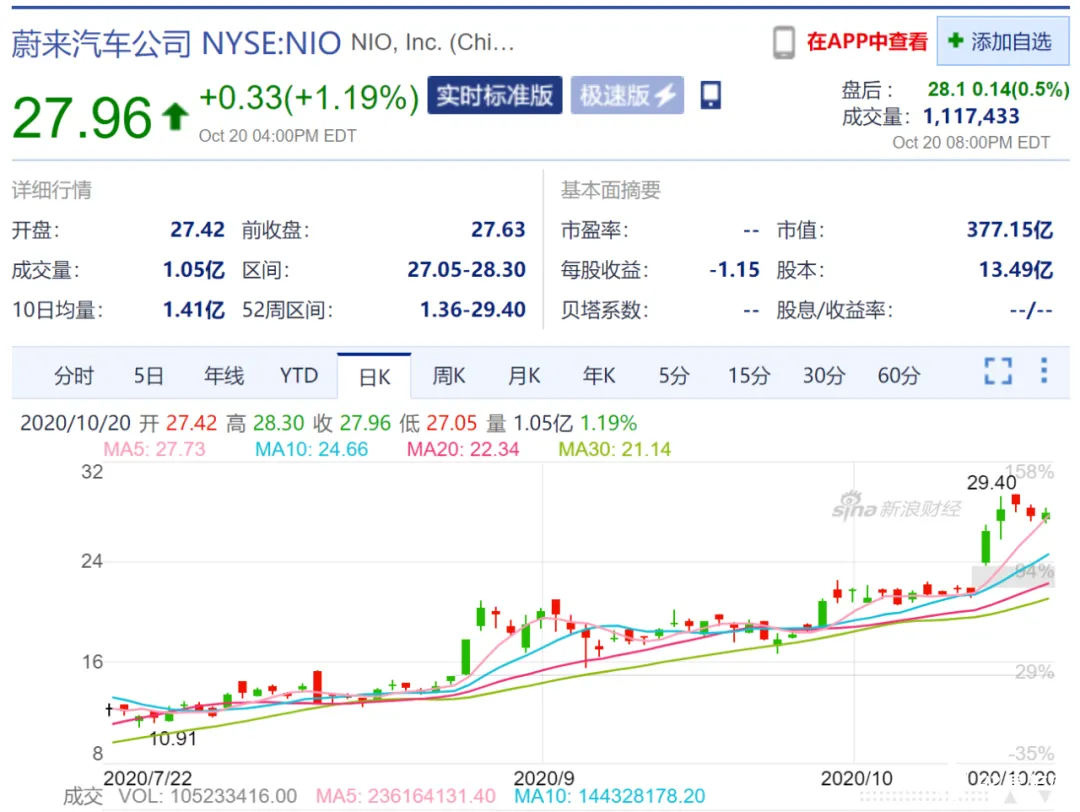
Task: Click the 2020/10 date axis label
Action: [856, 778]
